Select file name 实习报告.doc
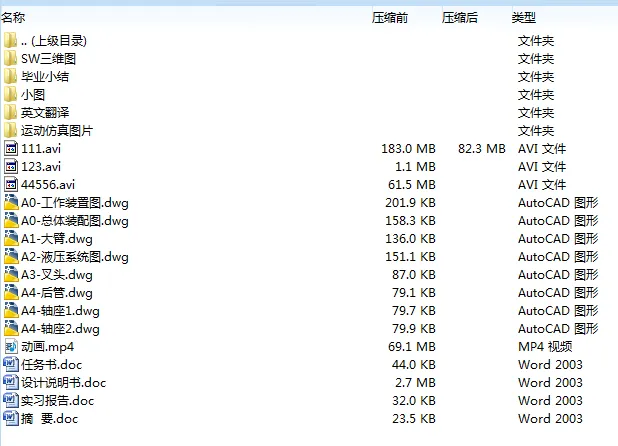This screenshot has width=618, height=446. (x=58, y=401)
